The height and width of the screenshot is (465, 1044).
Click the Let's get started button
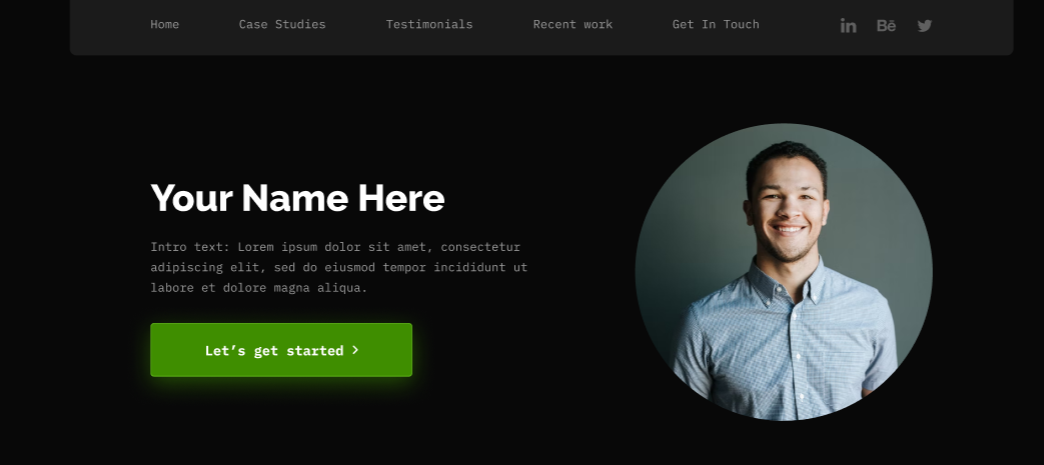(281, 350)
